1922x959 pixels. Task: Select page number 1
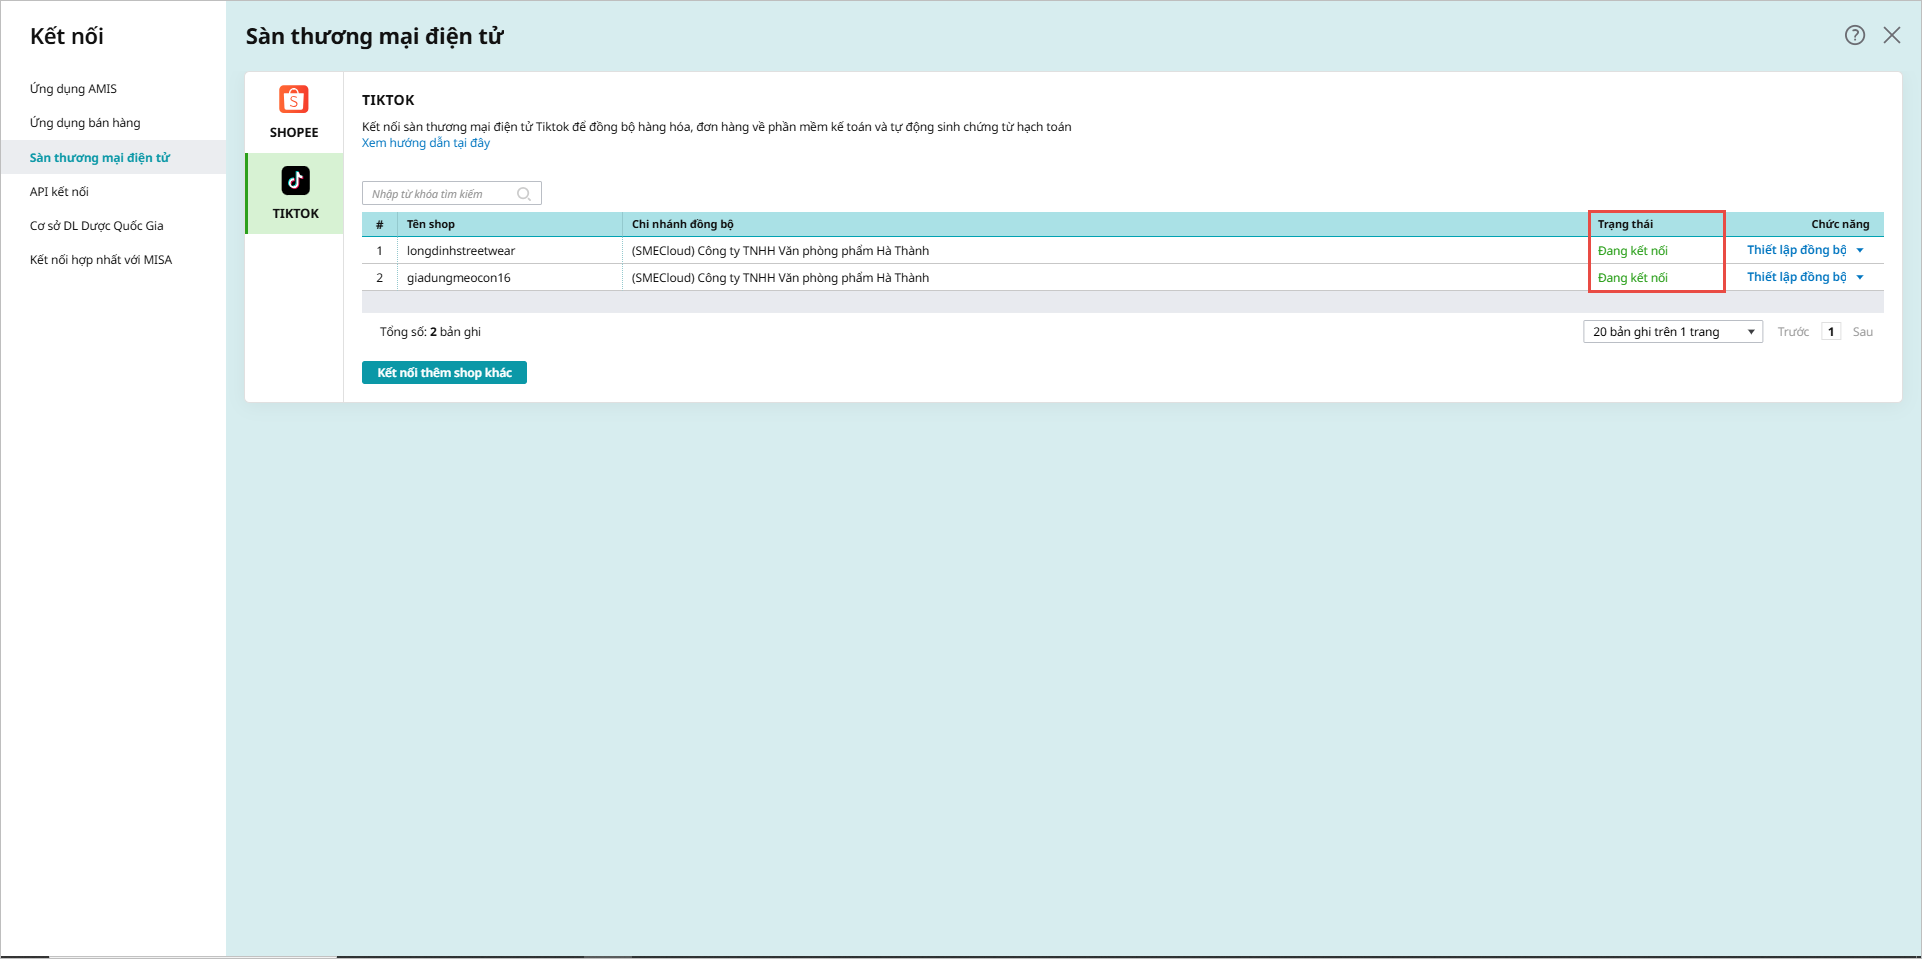pos(1831,332)
